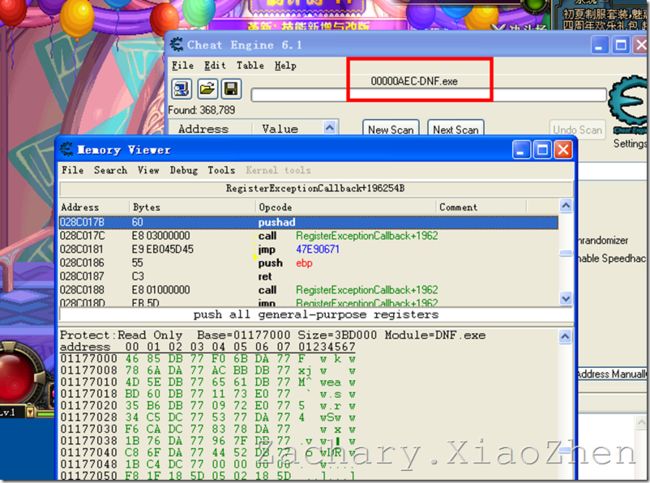650x483 pixels.
Task: Click the red orb in the game
Action: [x=17, y=376]
